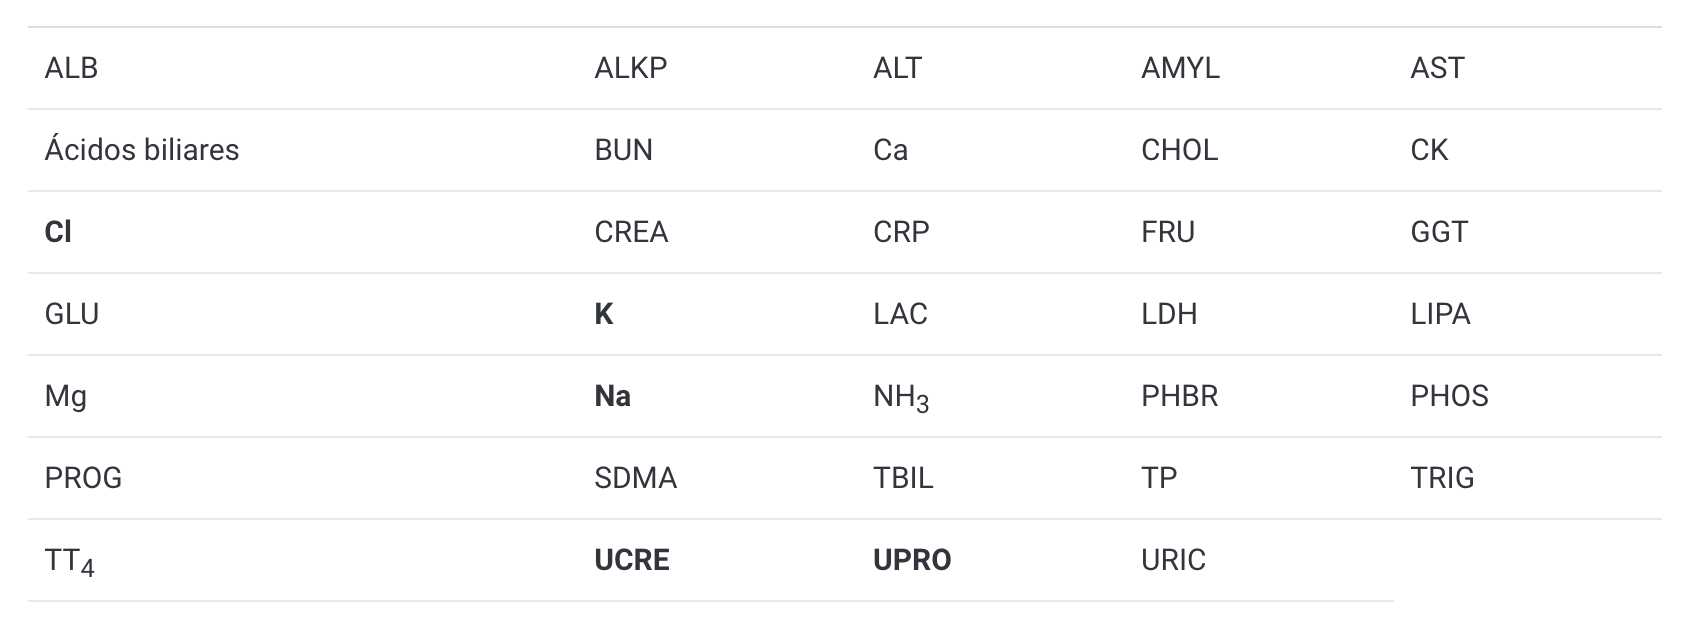Select the NH3 parameter
The height and width of the screenshot is (638, 1700).
(900, 397)
